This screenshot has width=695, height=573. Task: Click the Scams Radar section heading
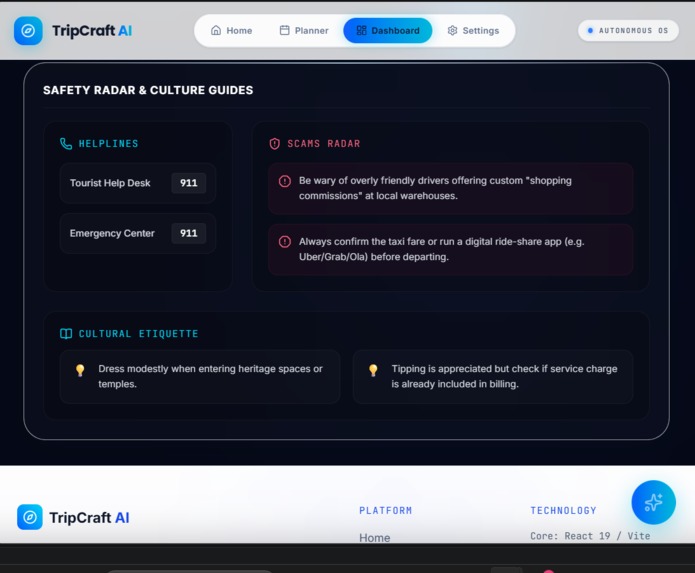(324, 144)
